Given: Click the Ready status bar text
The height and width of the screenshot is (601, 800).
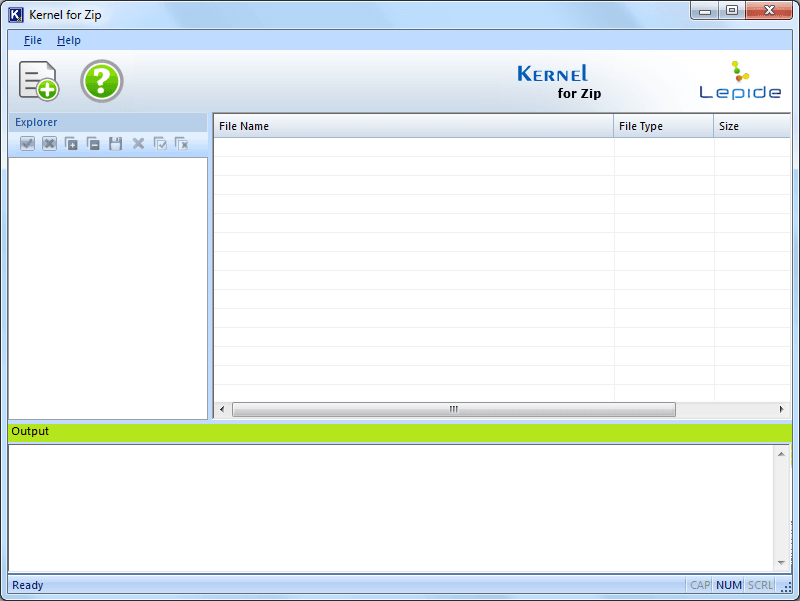Looking at the screenshot, I should click(x=28, y=585).
